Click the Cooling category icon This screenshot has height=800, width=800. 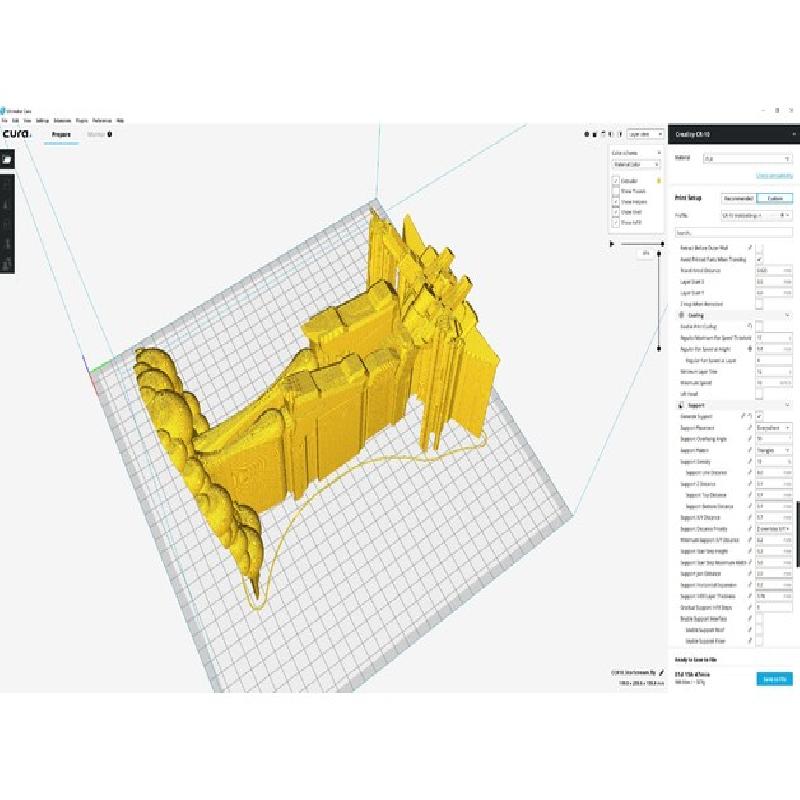(x=681, y=315)
